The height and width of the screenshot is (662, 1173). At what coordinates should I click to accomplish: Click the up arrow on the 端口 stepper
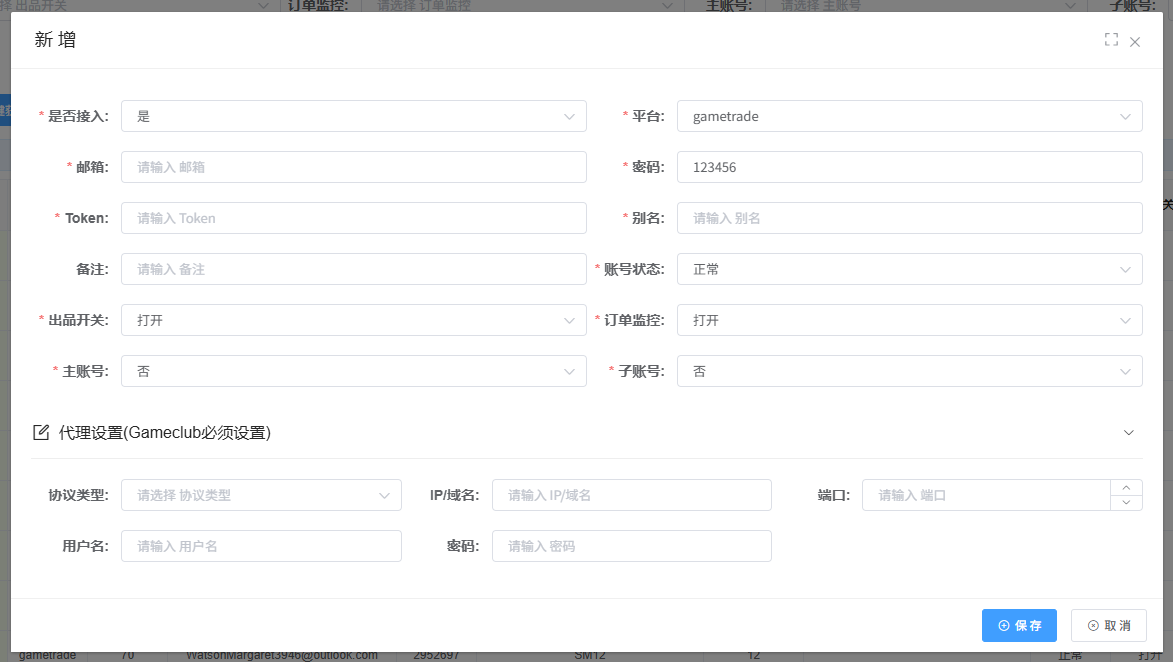pyautogui.click(x=1127, y=488)
